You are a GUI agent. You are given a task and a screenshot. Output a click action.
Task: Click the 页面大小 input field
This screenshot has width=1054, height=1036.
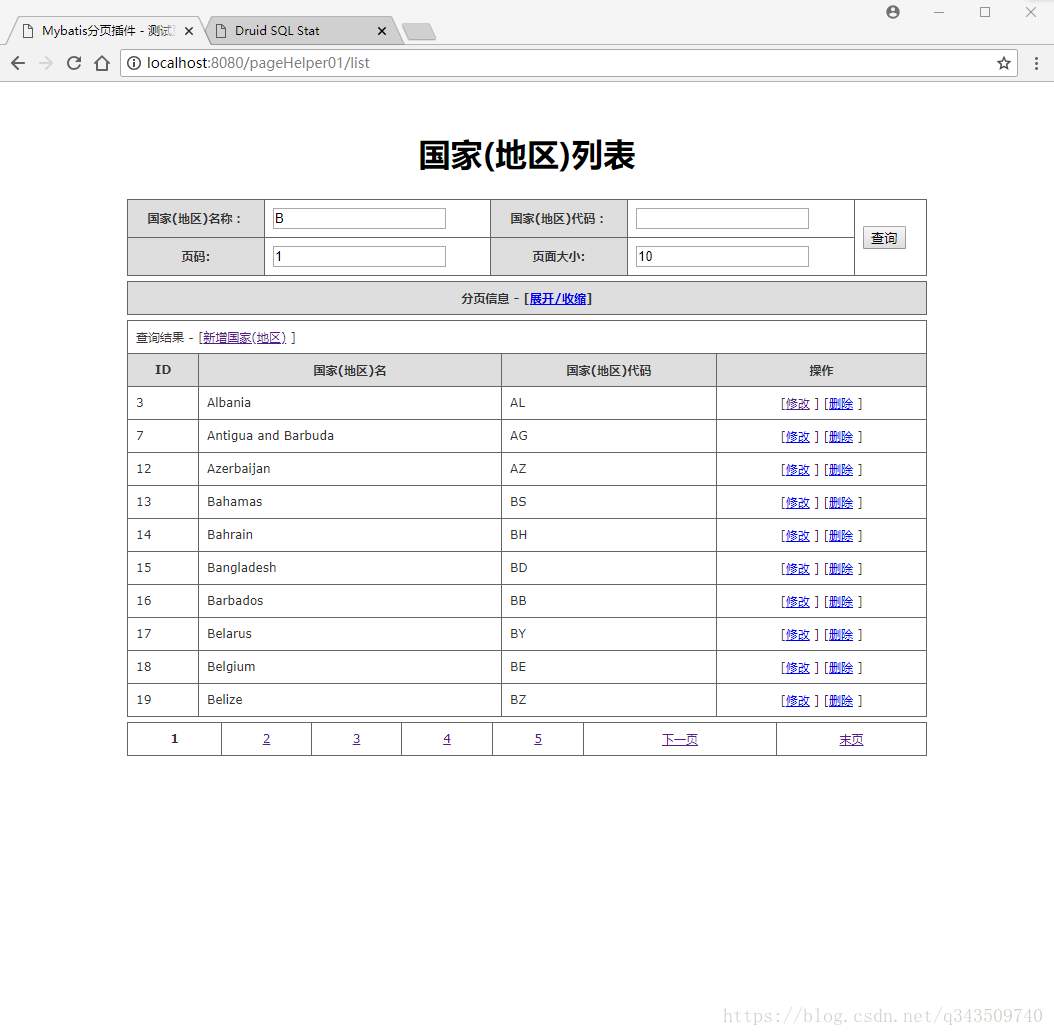pyautogui.click(x=722, y=256)
